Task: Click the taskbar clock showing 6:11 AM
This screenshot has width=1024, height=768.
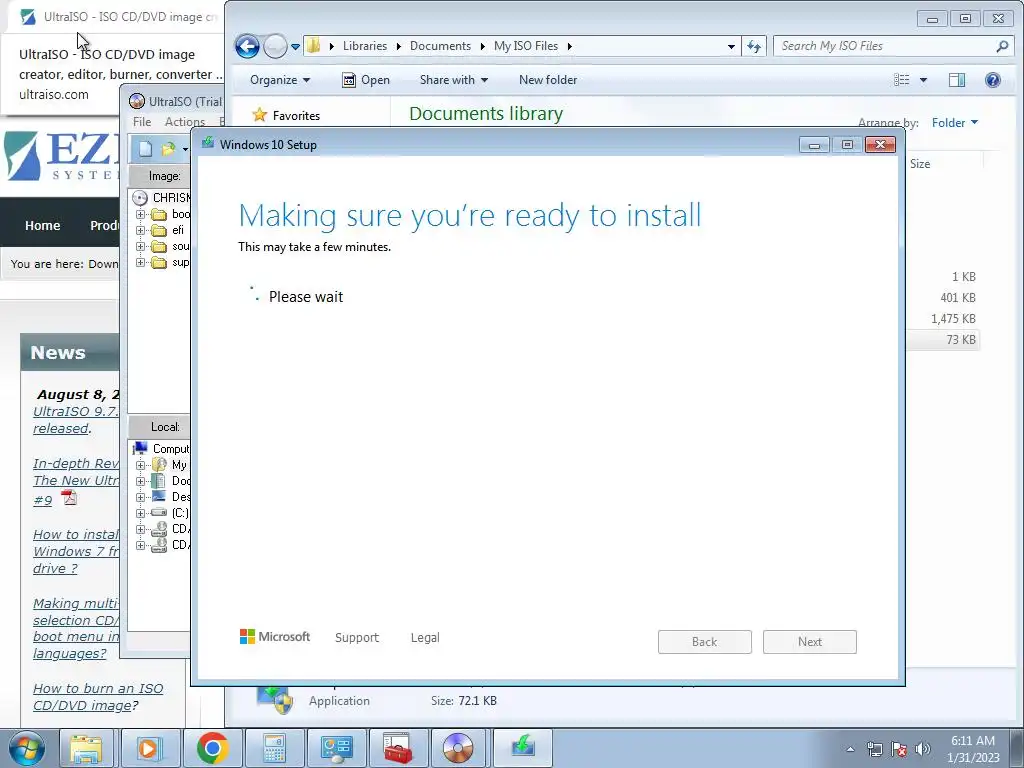Action: pos(973,749)
